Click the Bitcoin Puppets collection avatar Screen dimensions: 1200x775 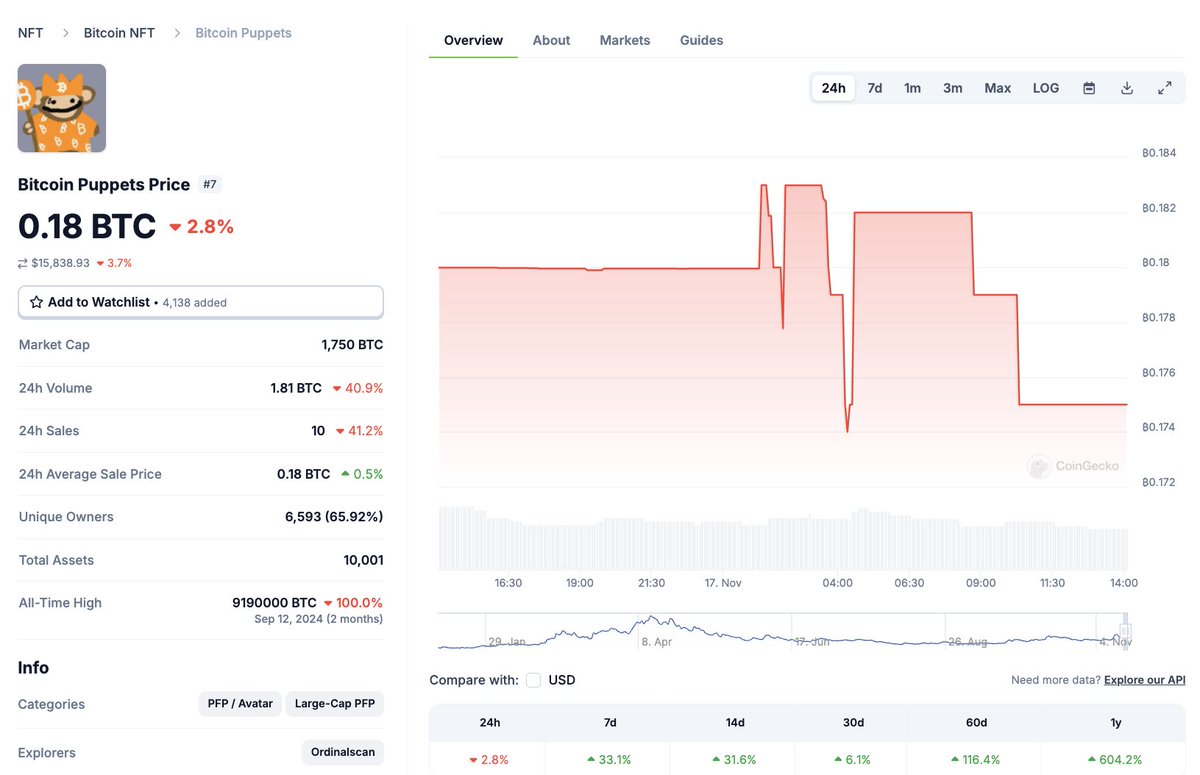click(x=62, y=108)
